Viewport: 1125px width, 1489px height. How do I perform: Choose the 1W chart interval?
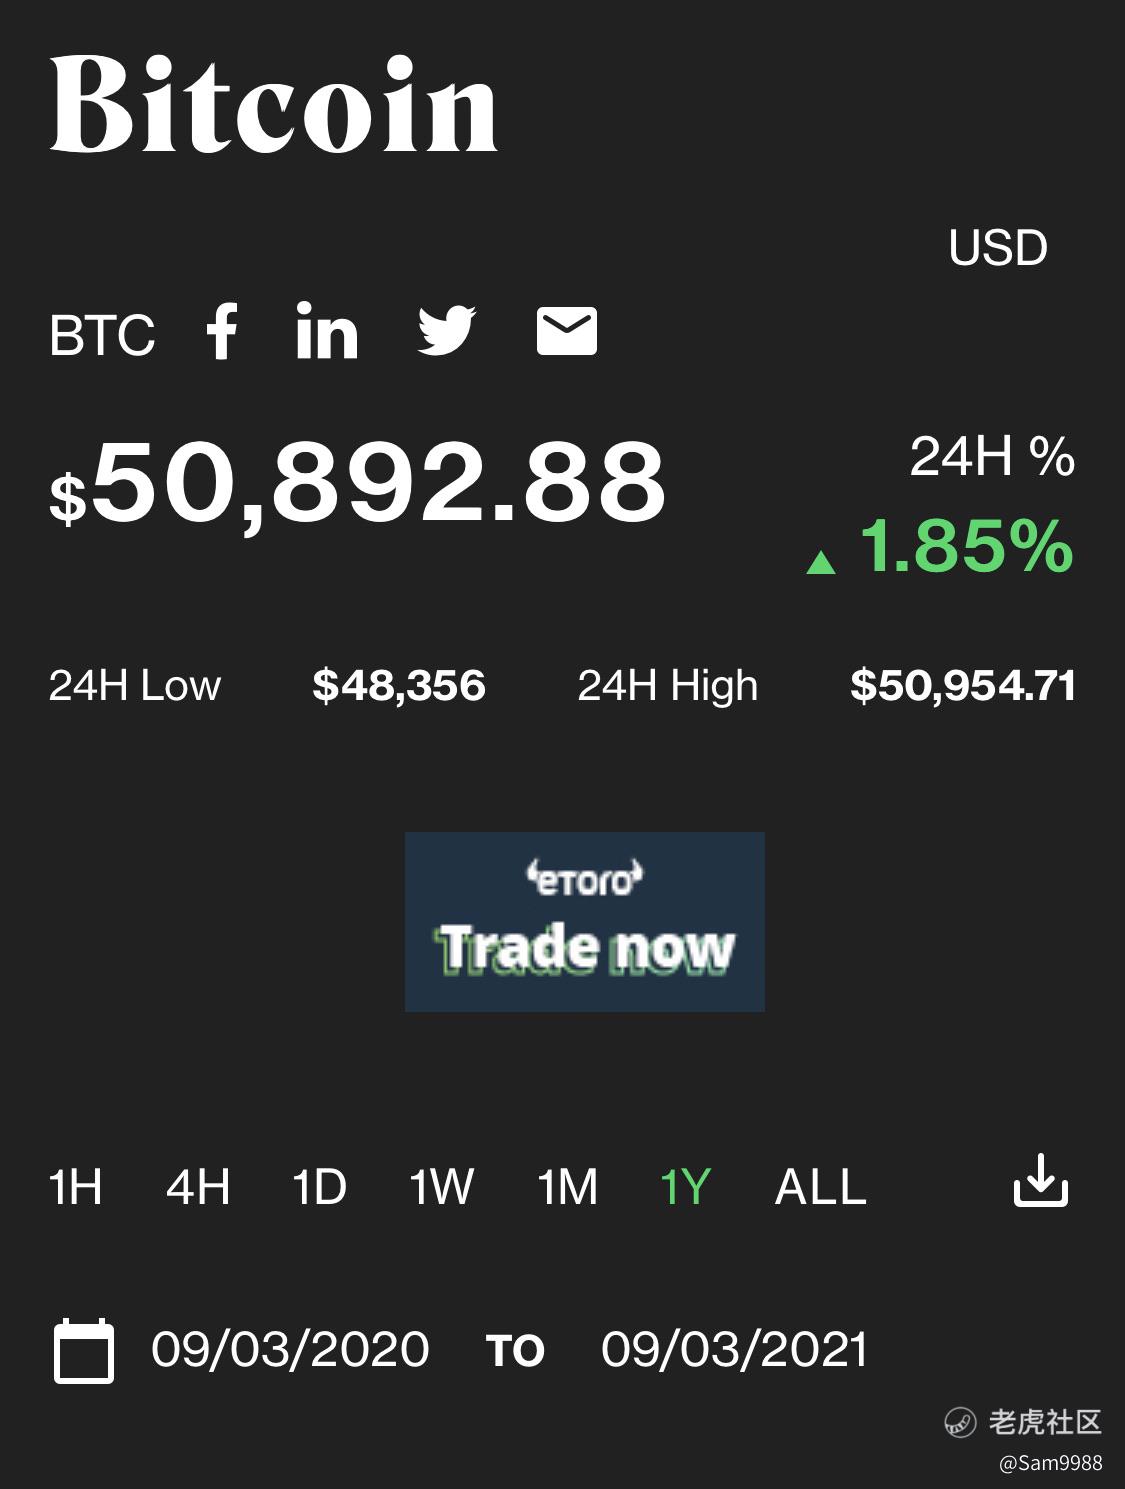(441, 1187)
